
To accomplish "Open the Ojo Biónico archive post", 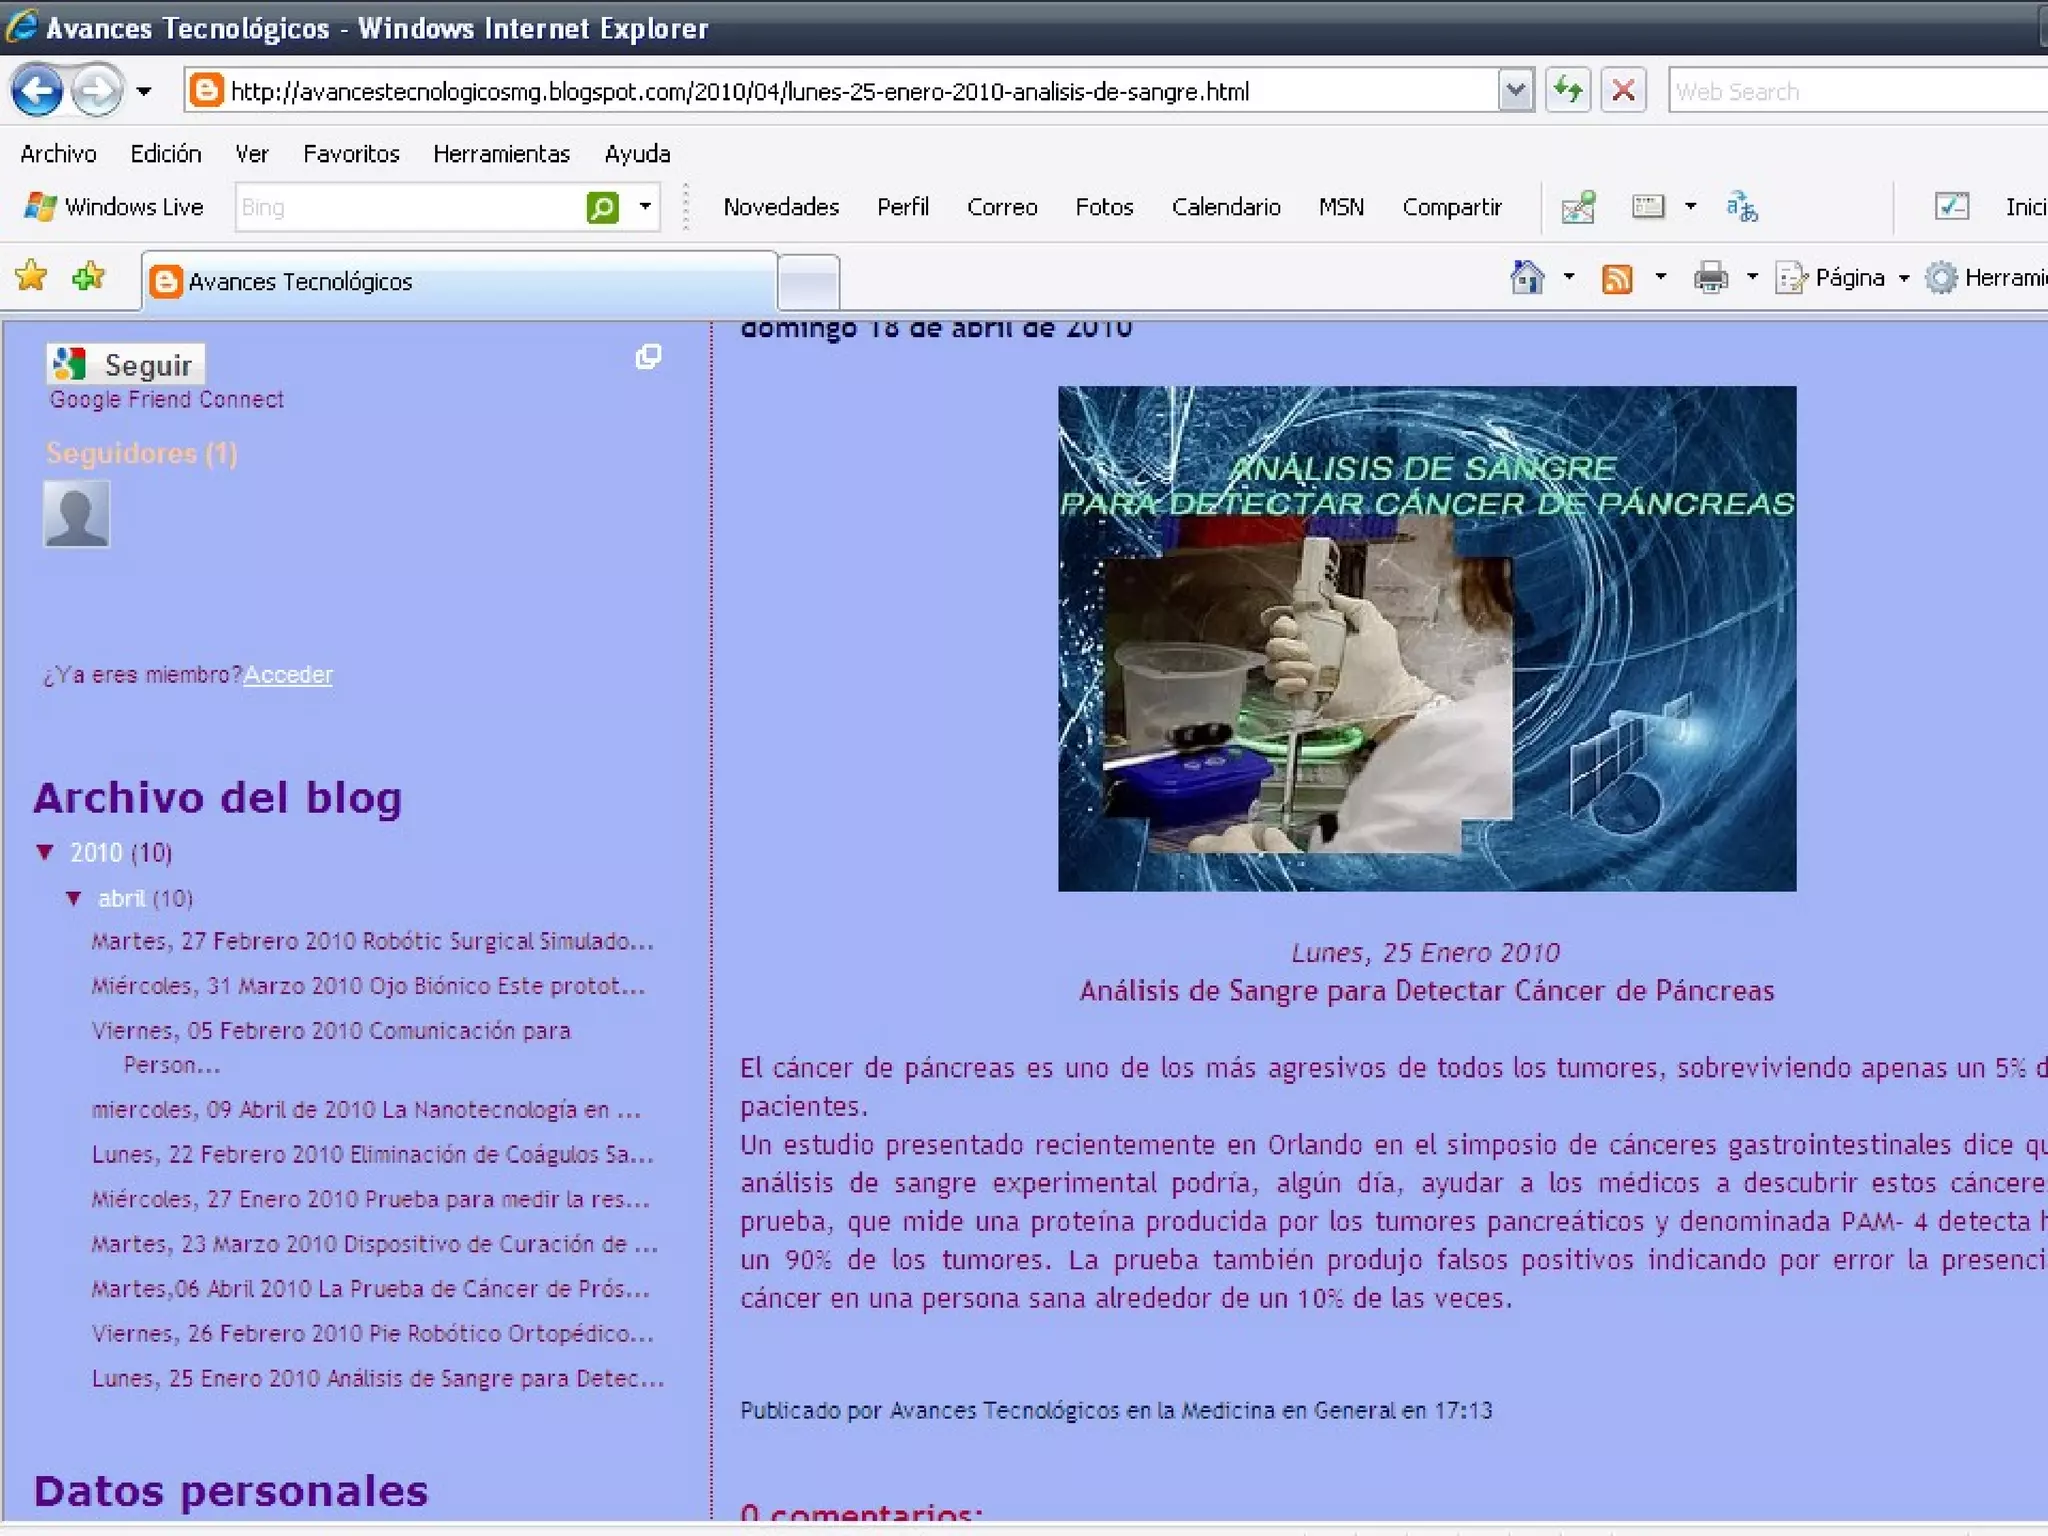I will [368, 986].
